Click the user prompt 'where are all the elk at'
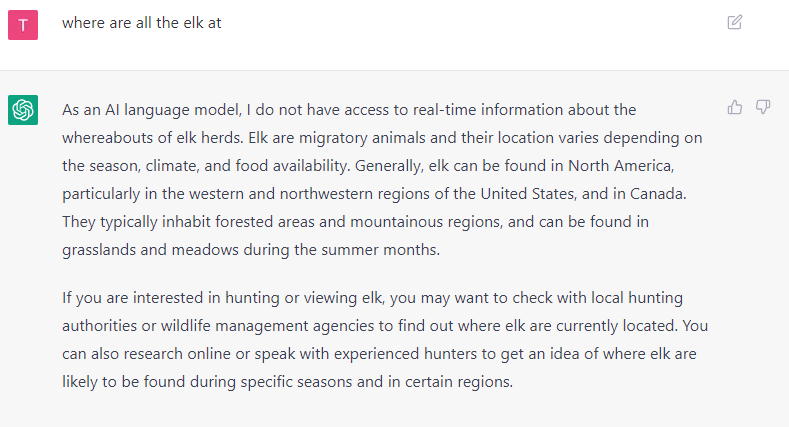Screen dimensions: 789x427 (x=141, y=23)
